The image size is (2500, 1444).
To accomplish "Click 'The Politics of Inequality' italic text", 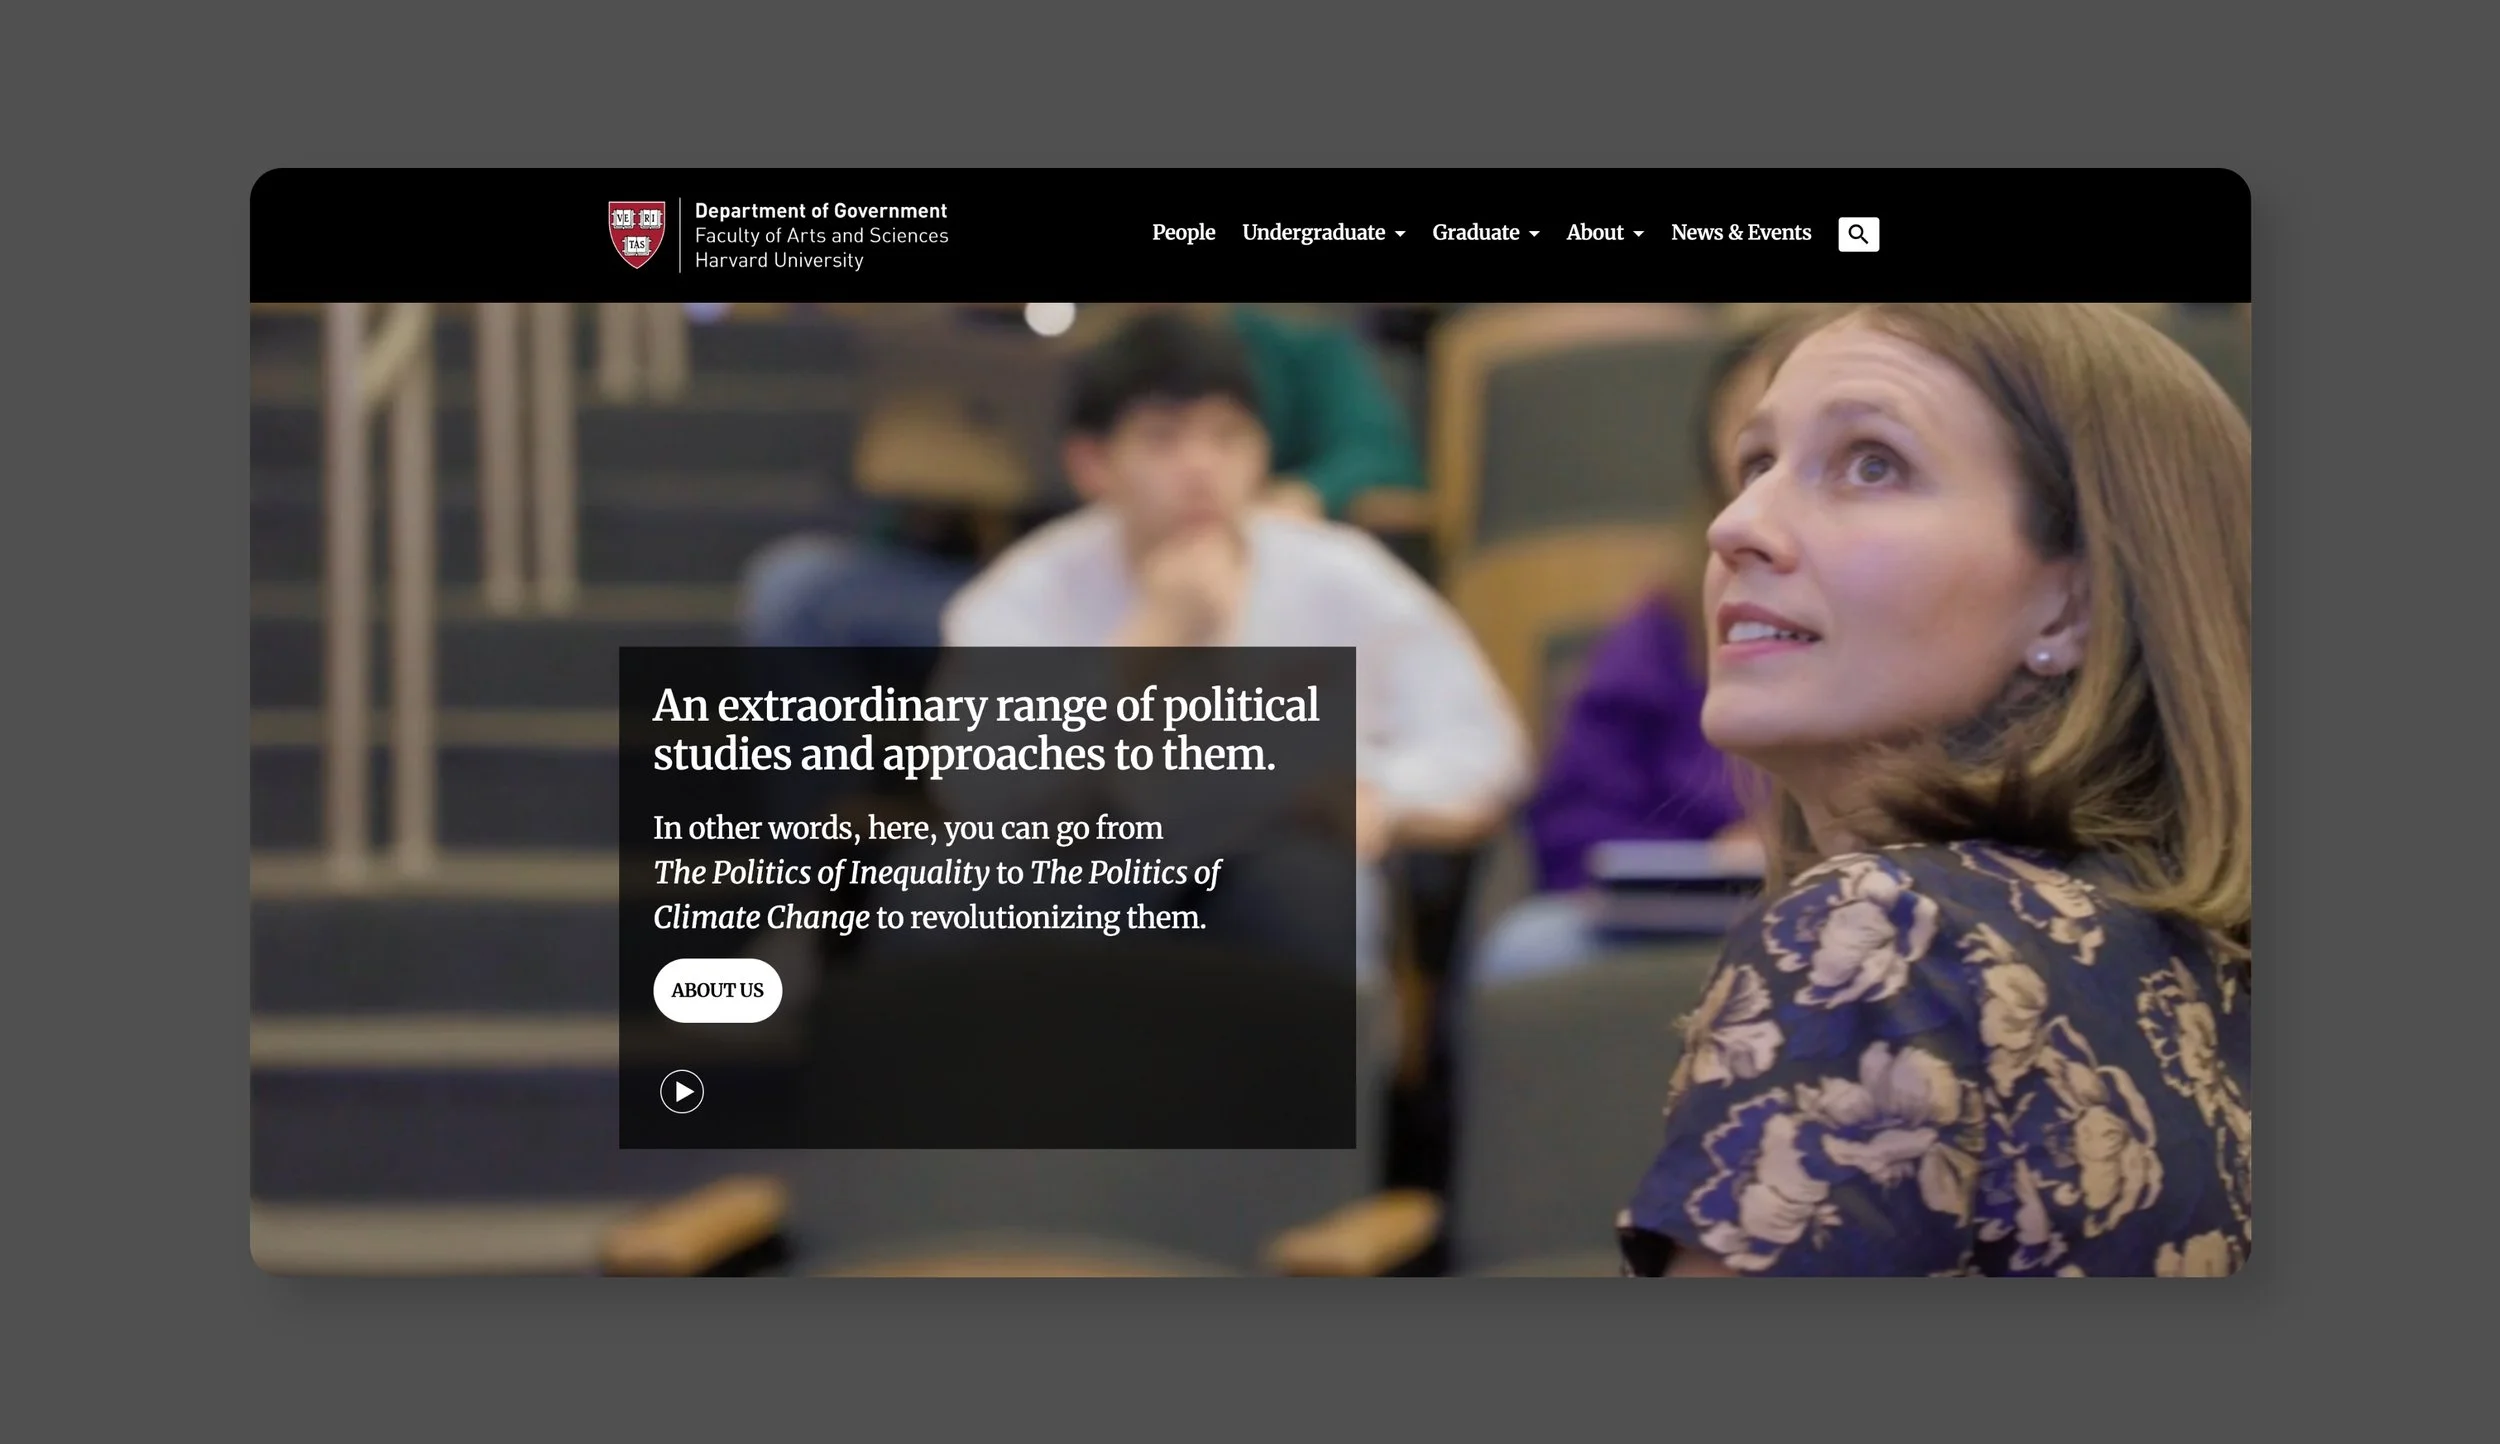I will 821,872.
